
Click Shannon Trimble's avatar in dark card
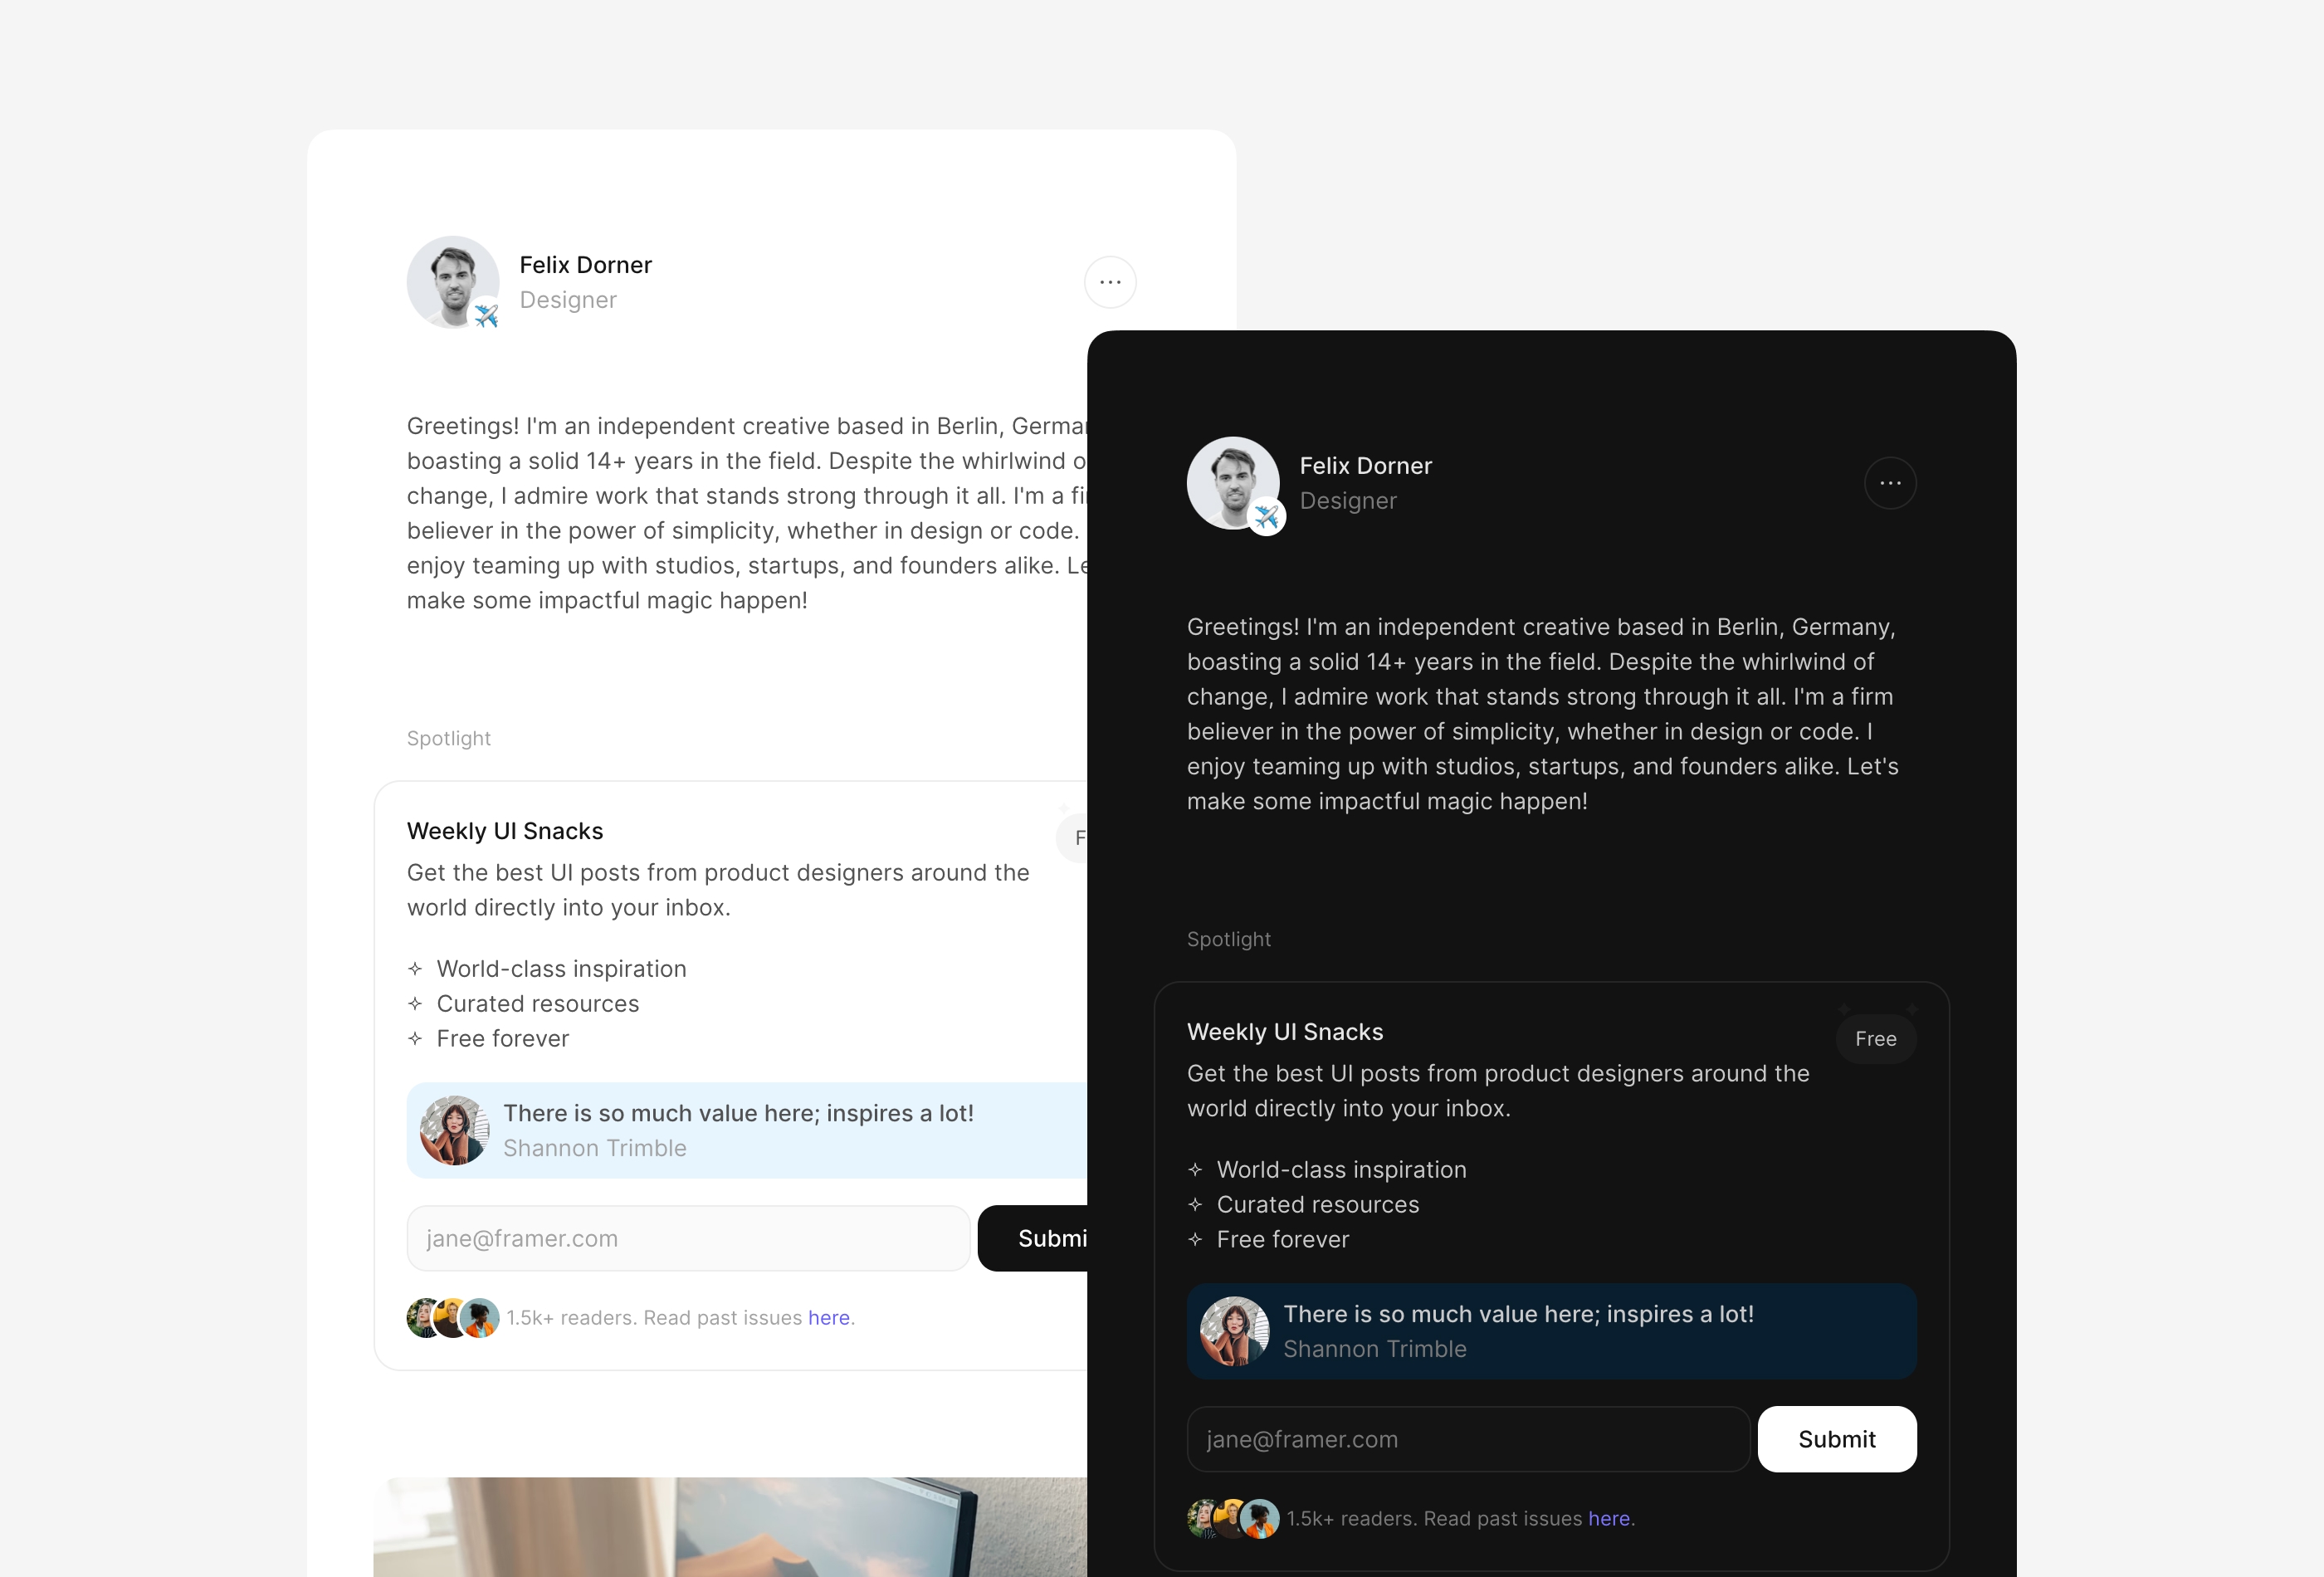tap(1233, 1330)
